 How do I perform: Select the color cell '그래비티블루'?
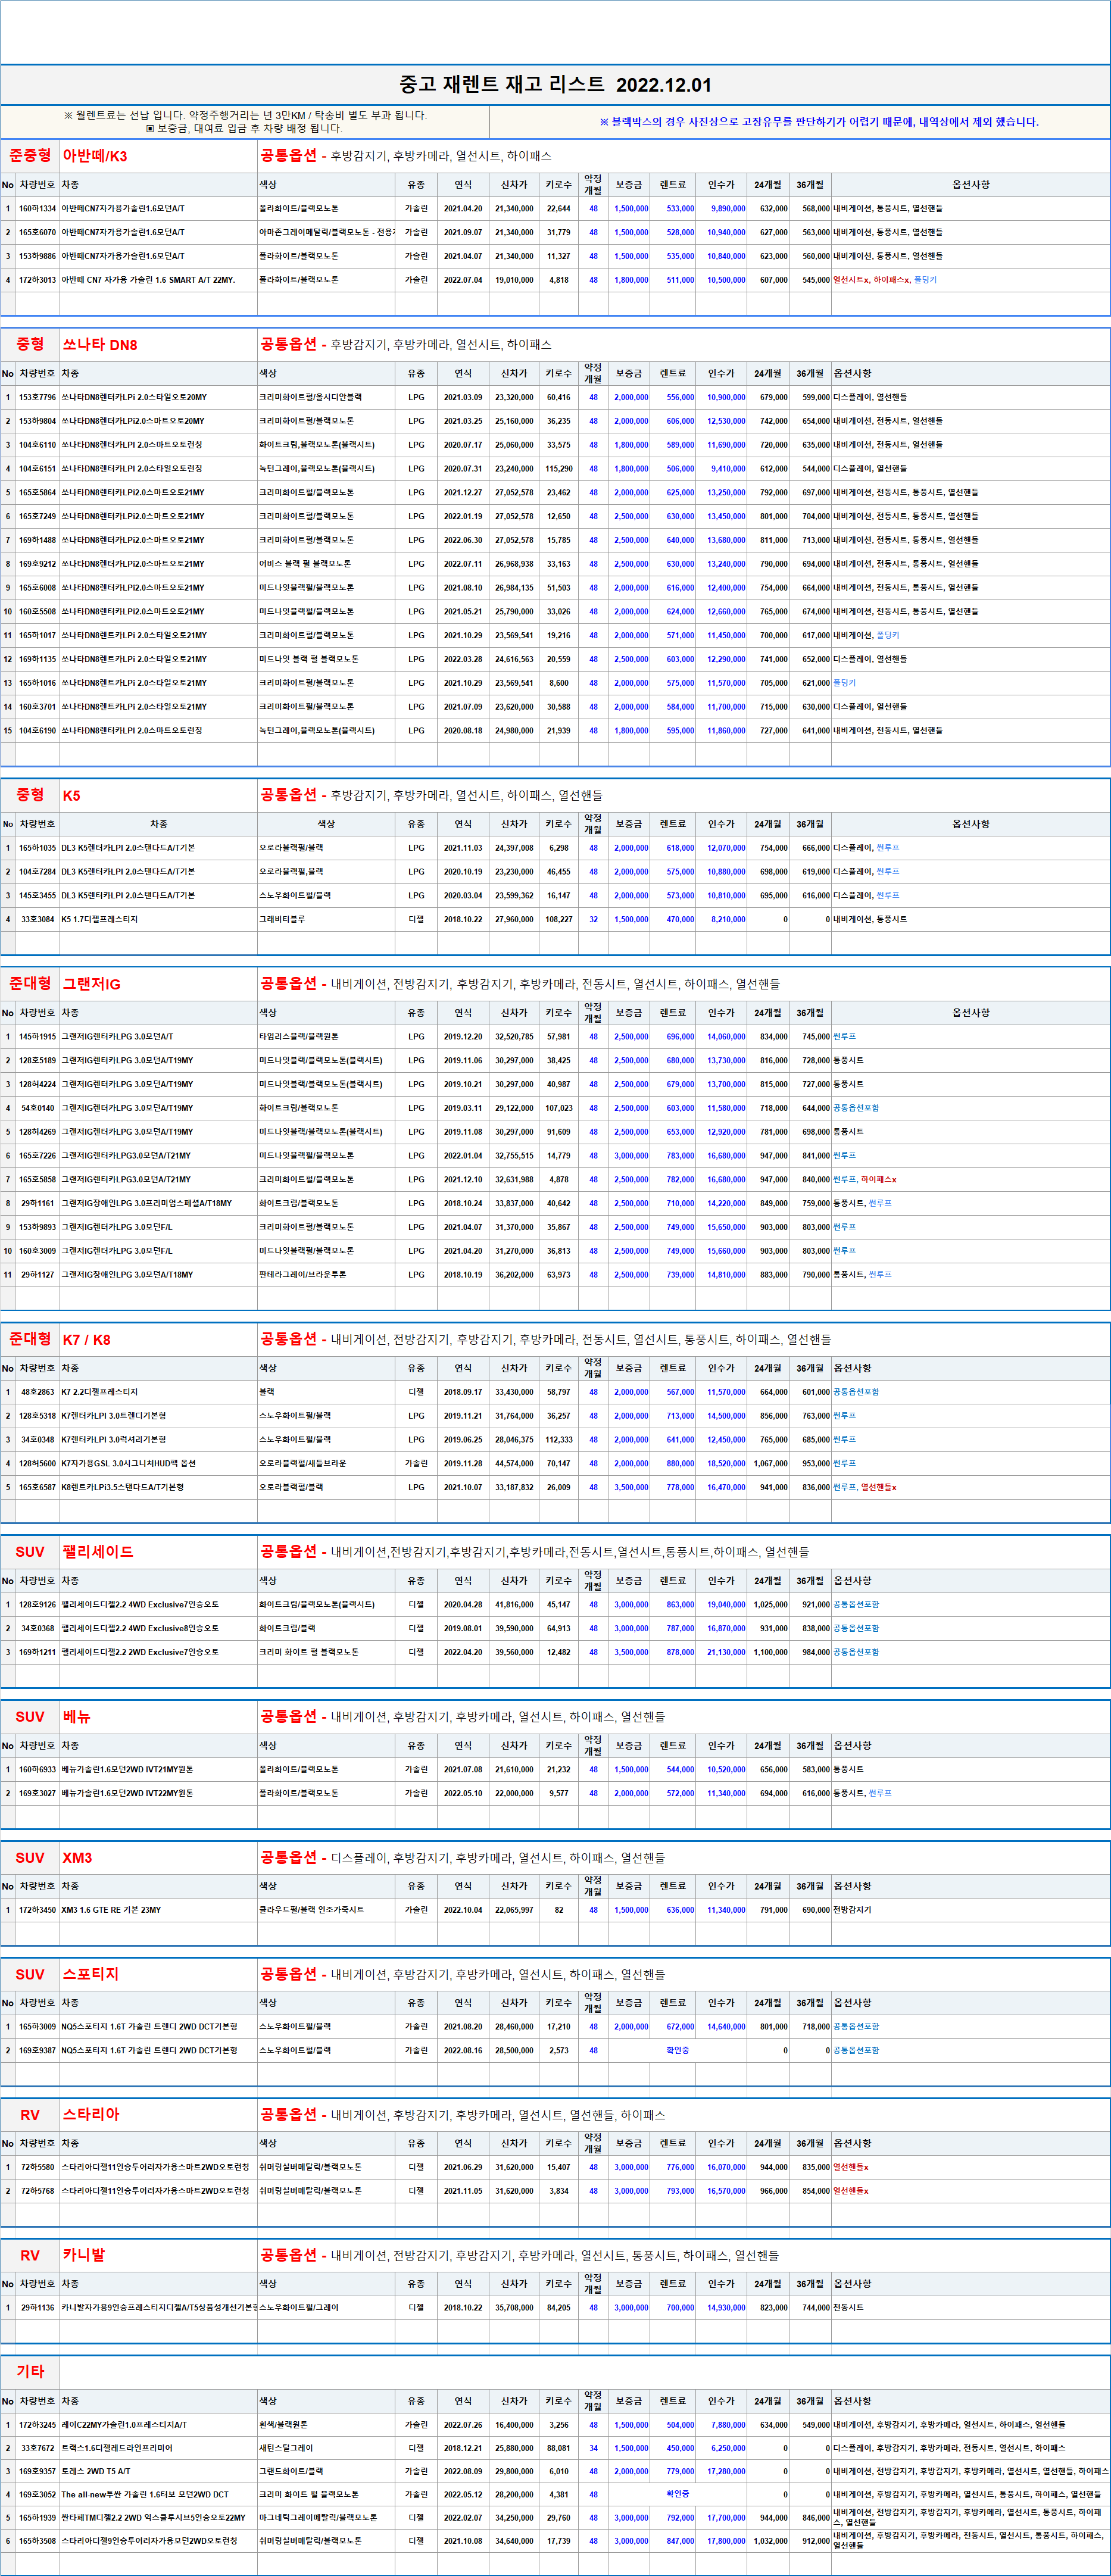282,919
